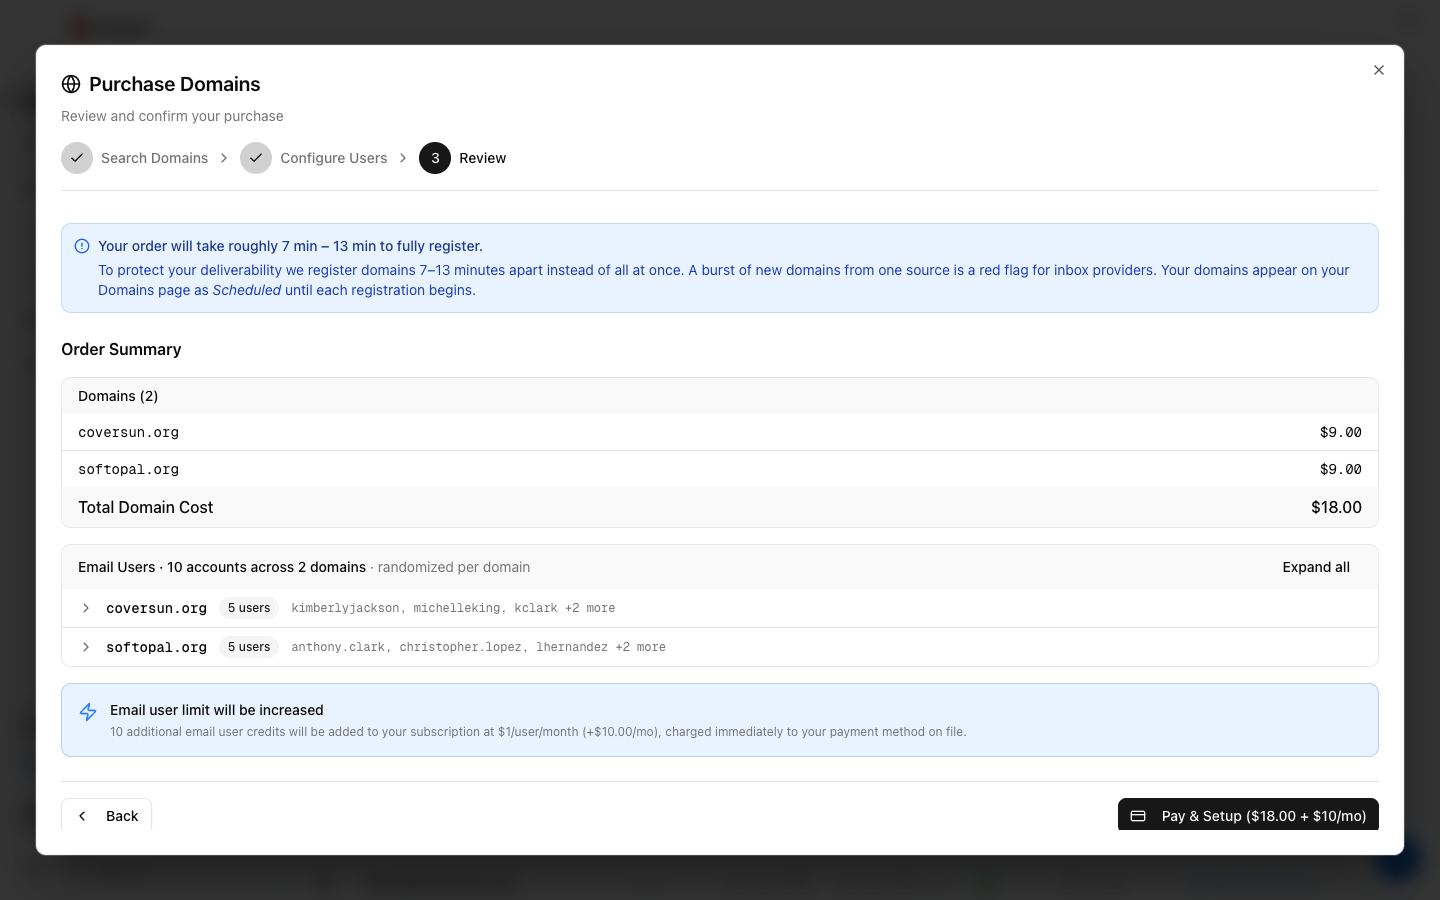Click the info icon in registration notice
The width and height of the screenshot is (1440, 900).
pos(82,246)
